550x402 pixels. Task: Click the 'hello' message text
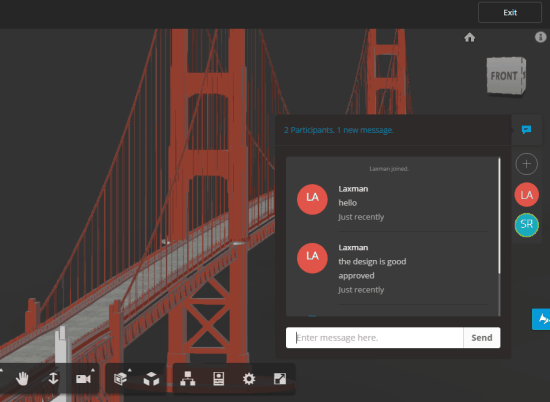[348, 203]
